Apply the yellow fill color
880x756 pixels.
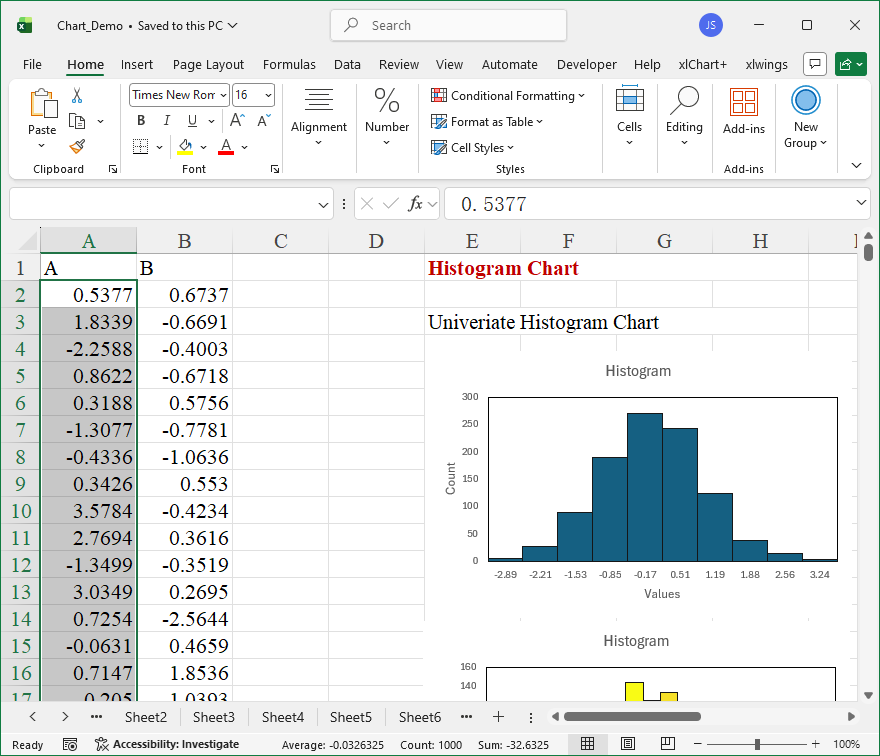185,147
